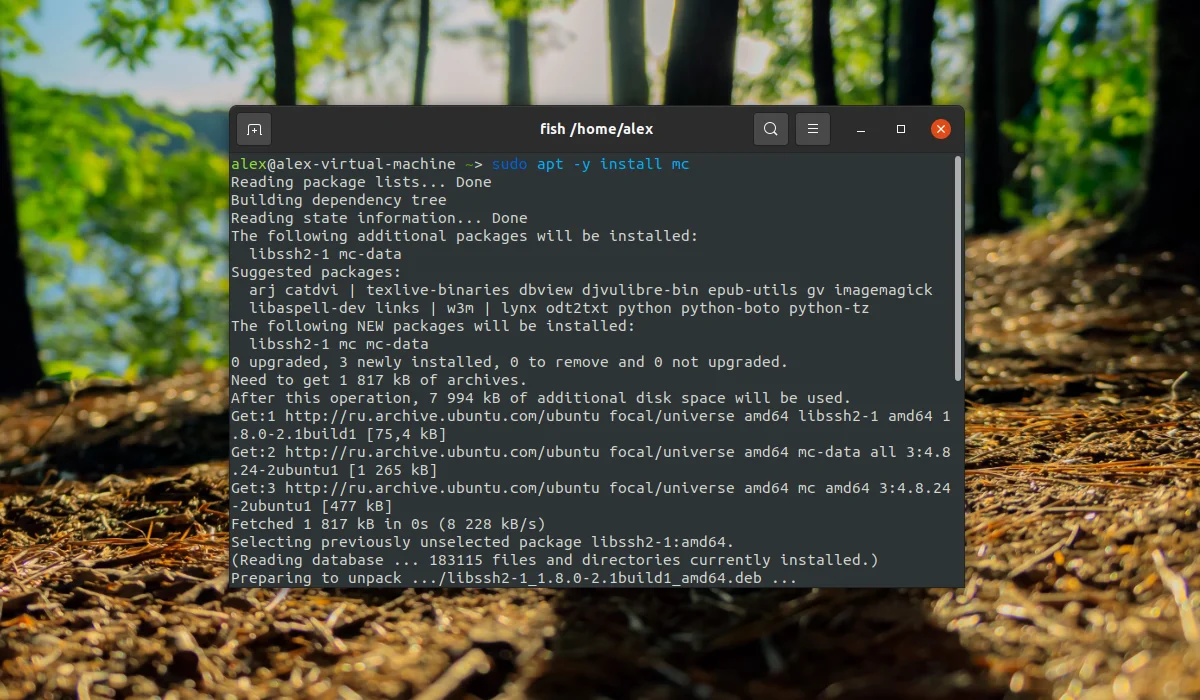
Task: Click the line starting 'libaspell-dev links'
Action: [559, 308]
